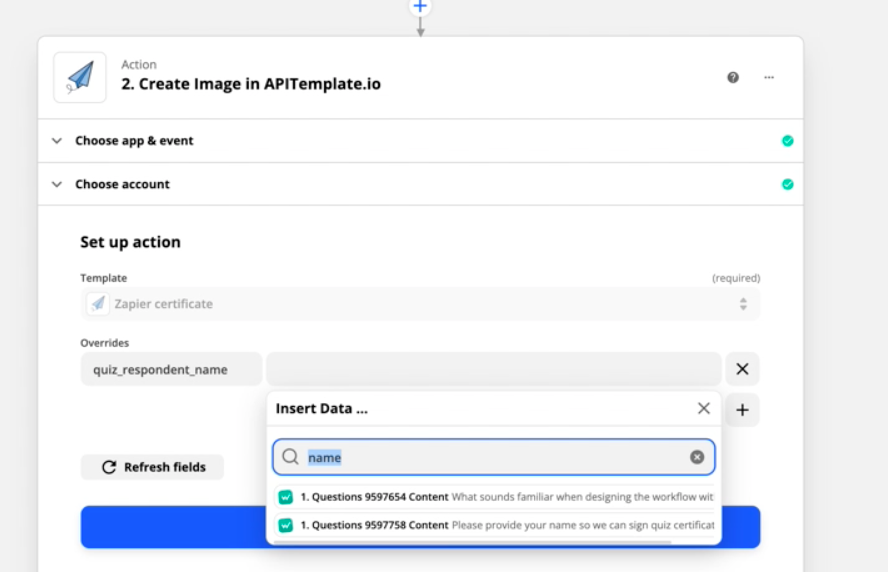Open the three-dots more options menu
The image size is (888, 572).
(769, 78)
